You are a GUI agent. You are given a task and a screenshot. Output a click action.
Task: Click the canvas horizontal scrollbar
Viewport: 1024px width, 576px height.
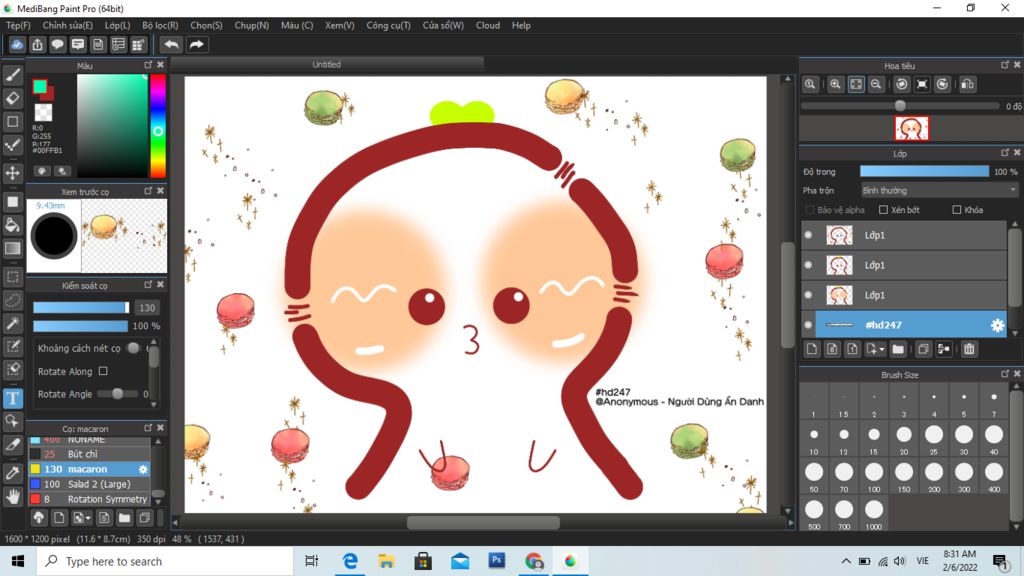click(x=483, y=522)
